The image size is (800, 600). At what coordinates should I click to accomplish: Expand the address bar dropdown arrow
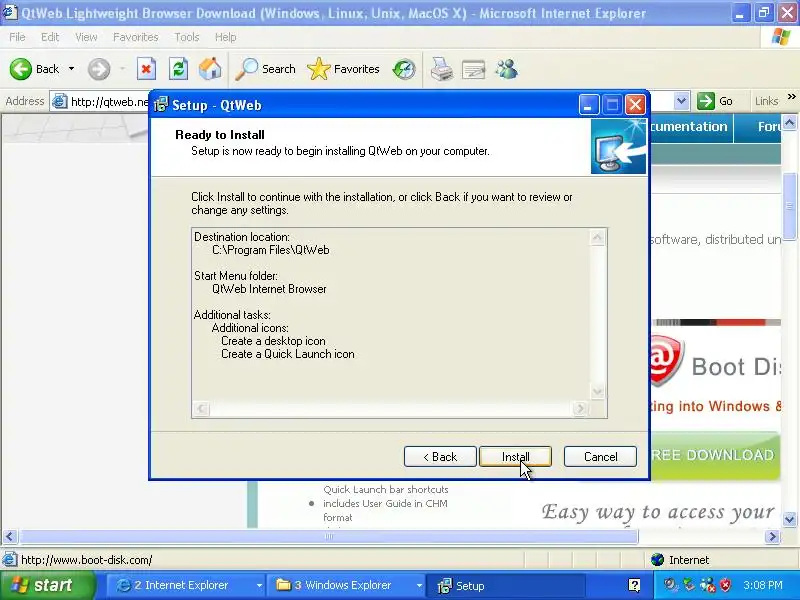[x=681, y=101]
